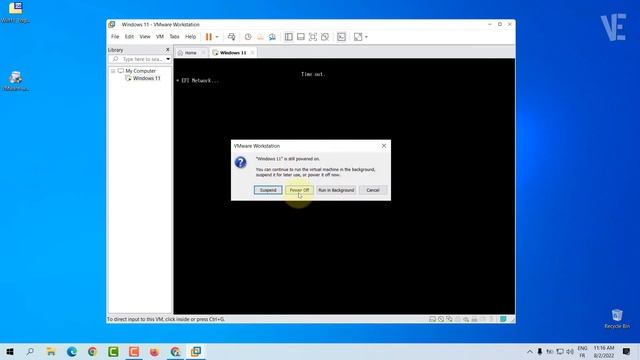
Task: Click the orange Camtasia recorder taskbar icon
Action: [x=134, y=351]
